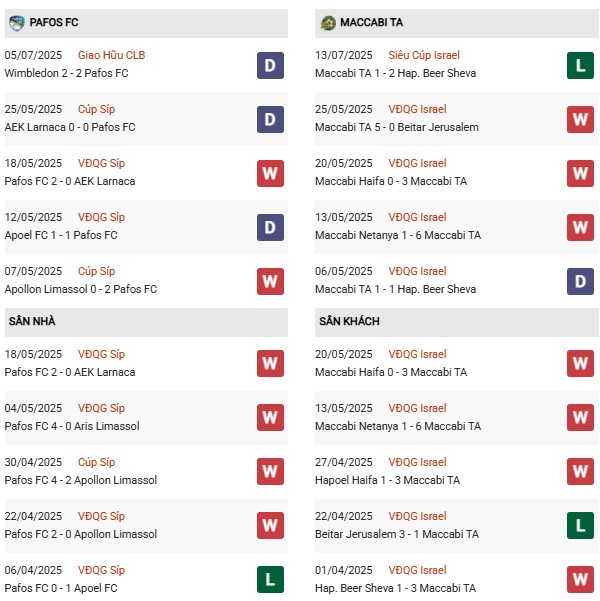Click W badge for Apollon Limassol 0-2 result
This screenshot has height=601, width=600.
click(270, 281)
